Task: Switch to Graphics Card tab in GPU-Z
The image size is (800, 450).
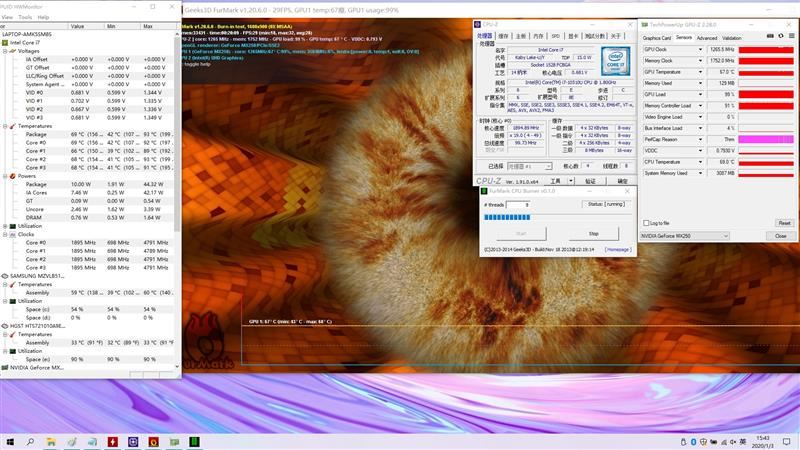Action: 657,38
